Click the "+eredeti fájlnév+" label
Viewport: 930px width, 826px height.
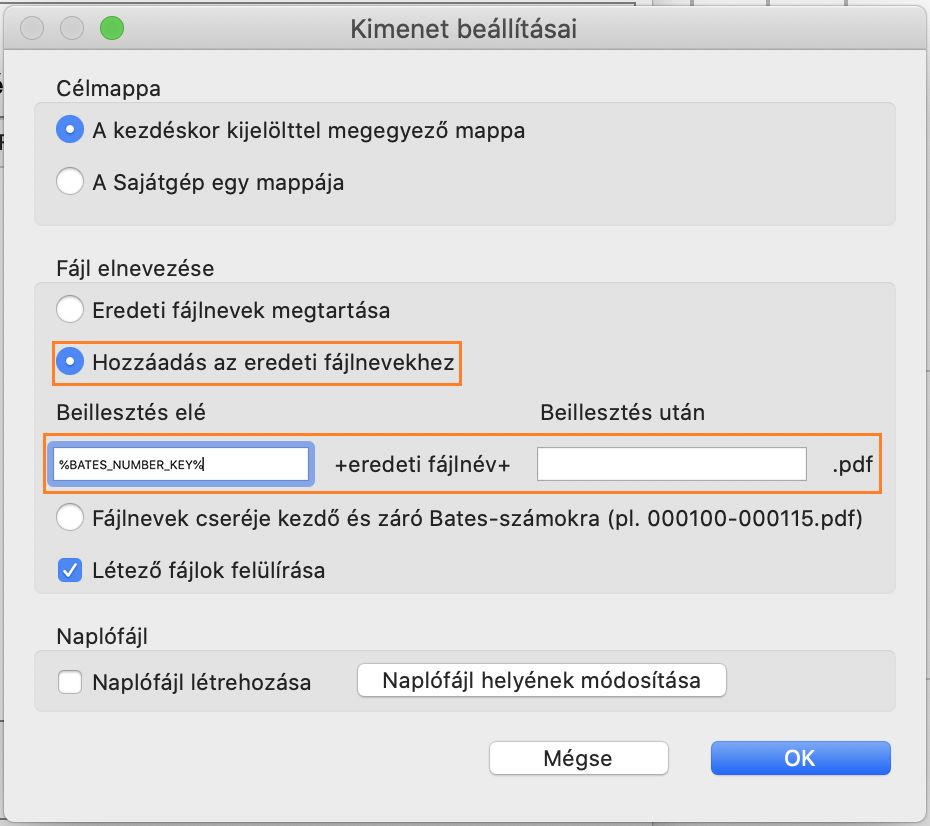(422, 465)
